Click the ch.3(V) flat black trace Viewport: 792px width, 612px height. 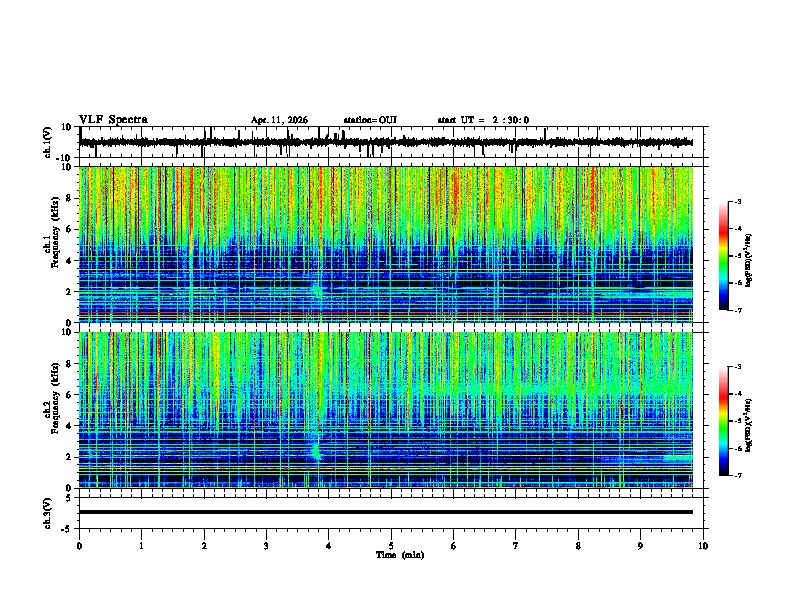(386, 512)
